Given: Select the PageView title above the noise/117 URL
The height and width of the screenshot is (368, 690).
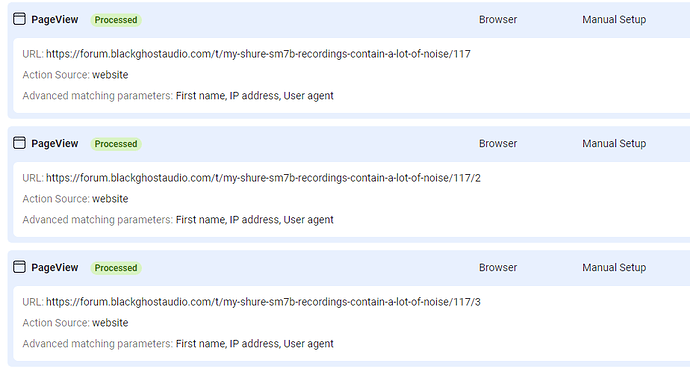Looking at the screenshot, I should click(x=55, y=19).
